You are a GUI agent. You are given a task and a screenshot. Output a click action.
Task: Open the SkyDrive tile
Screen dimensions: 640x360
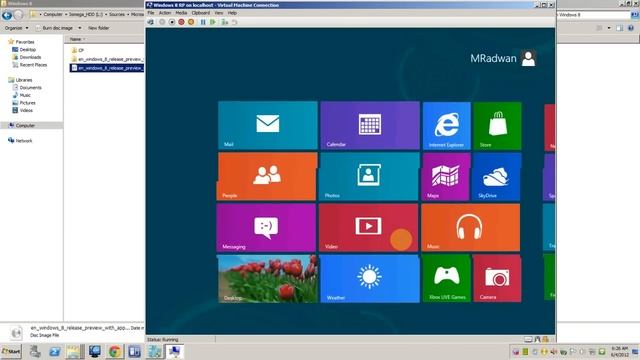coord(497,177)
